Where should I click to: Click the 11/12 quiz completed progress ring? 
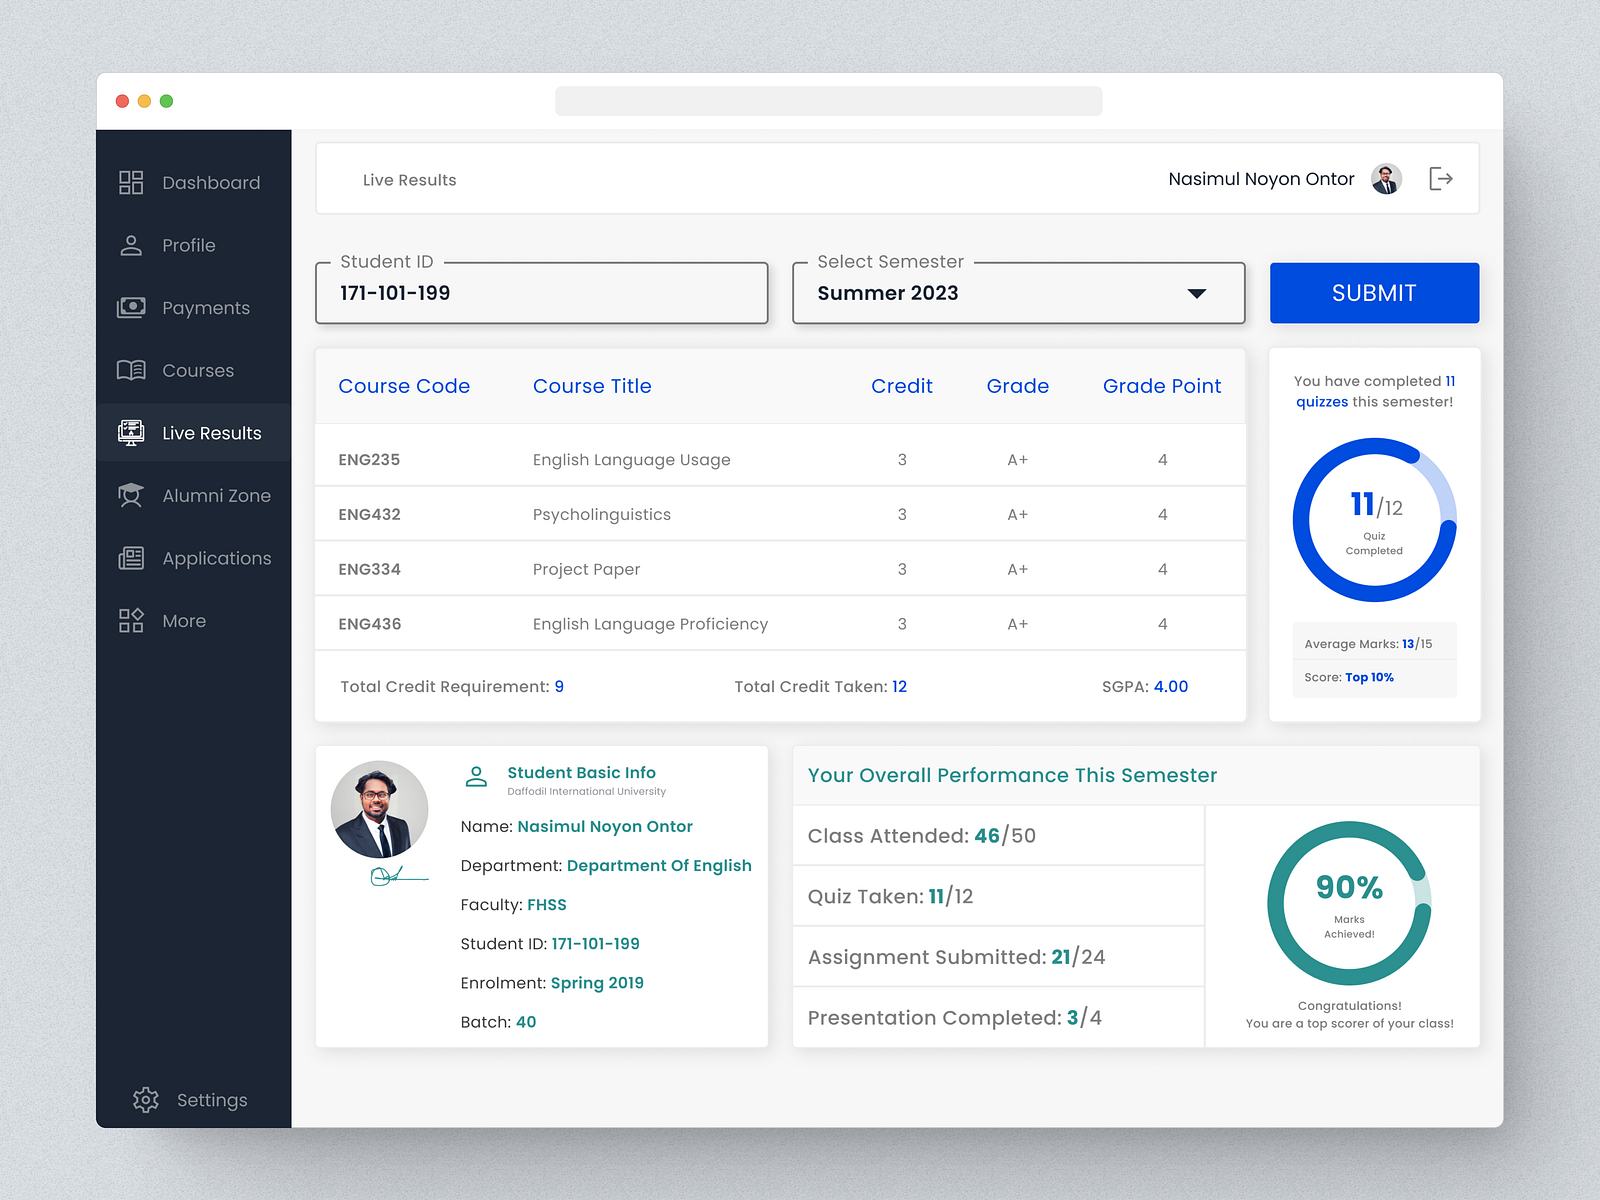tap(1374, 520)
